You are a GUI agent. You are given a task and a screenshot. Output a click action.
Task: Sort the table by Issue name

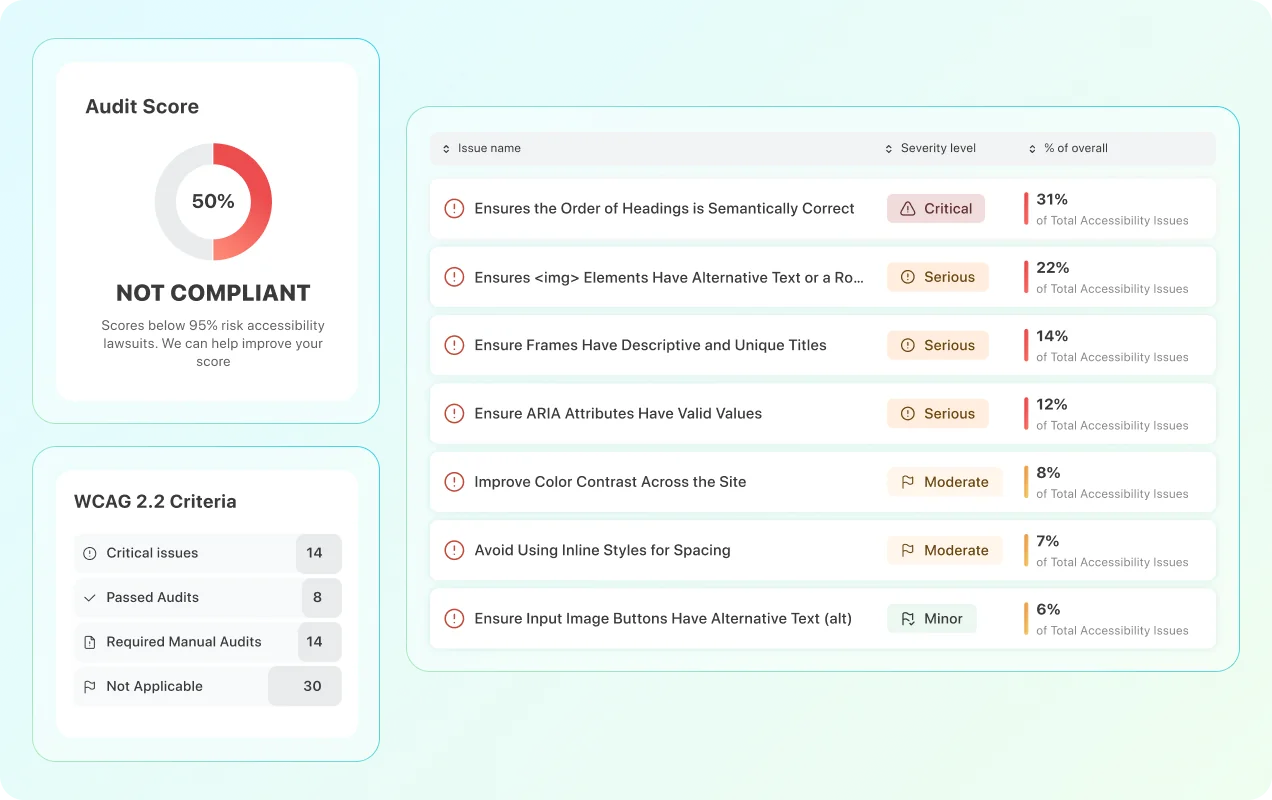click(x=481, y=148)
